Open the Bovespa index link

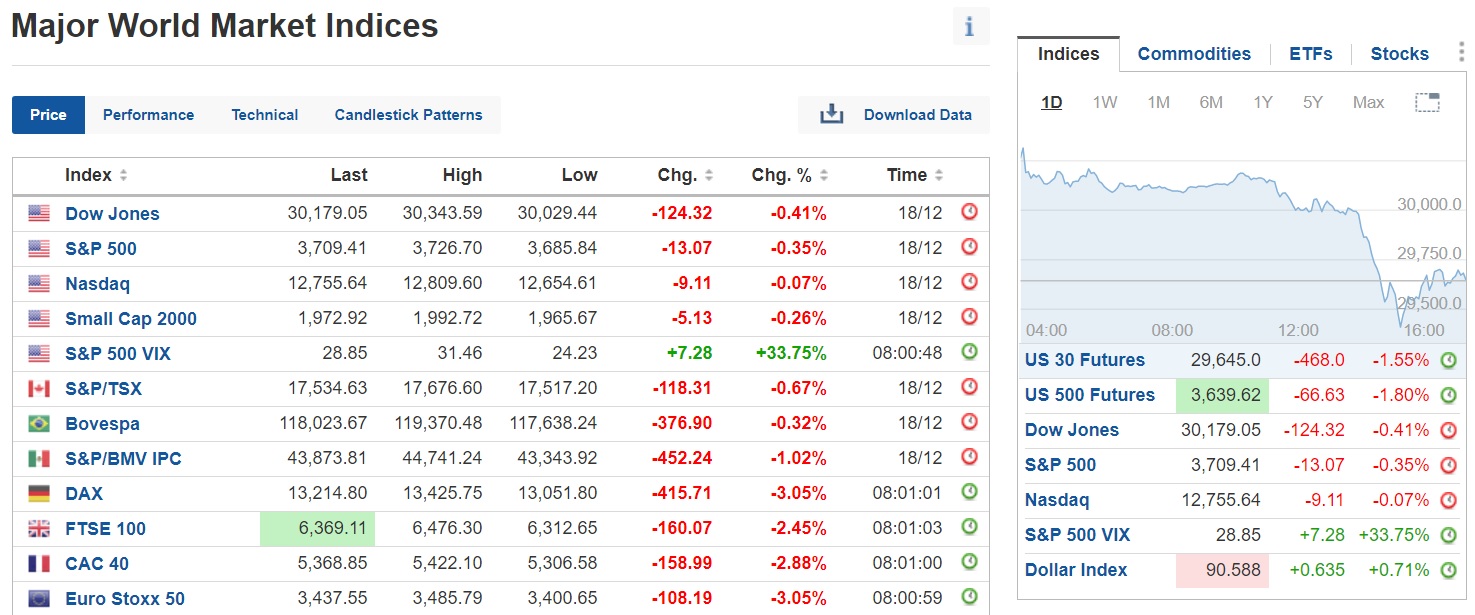(x=102, y=423)
